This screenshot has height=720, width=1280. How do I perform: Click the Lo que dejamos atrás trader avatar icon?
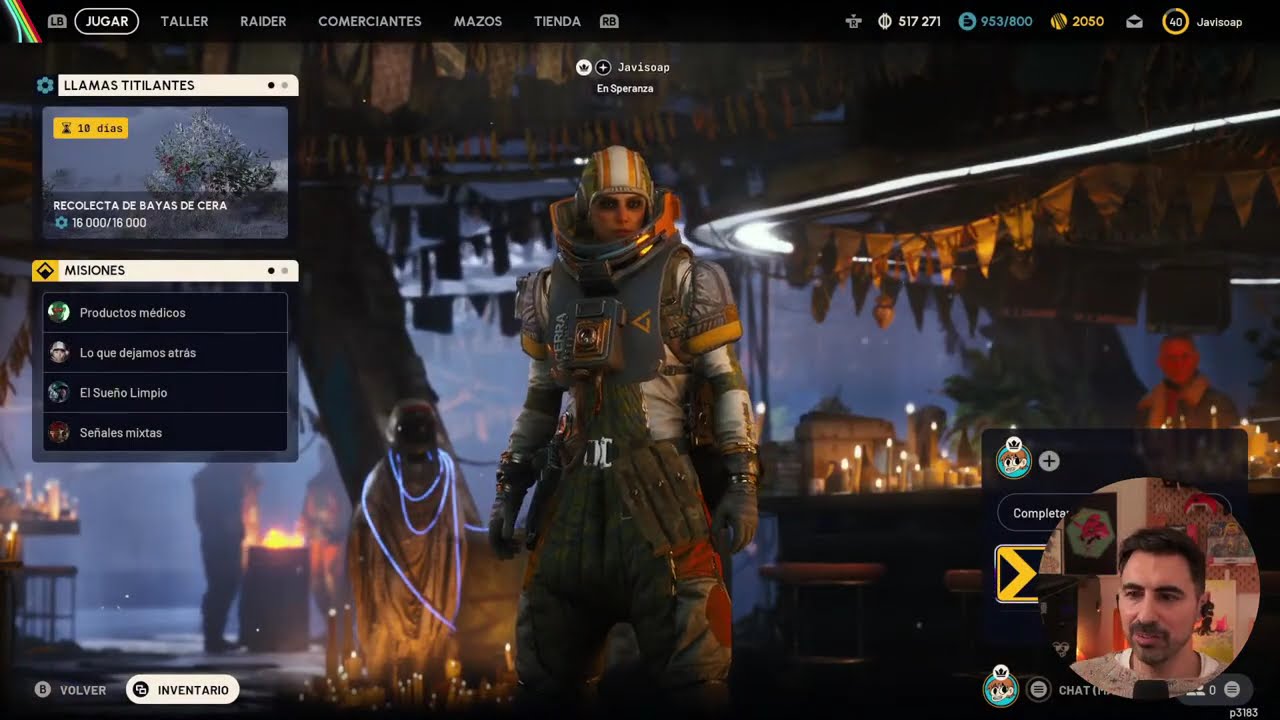(59, 352)
